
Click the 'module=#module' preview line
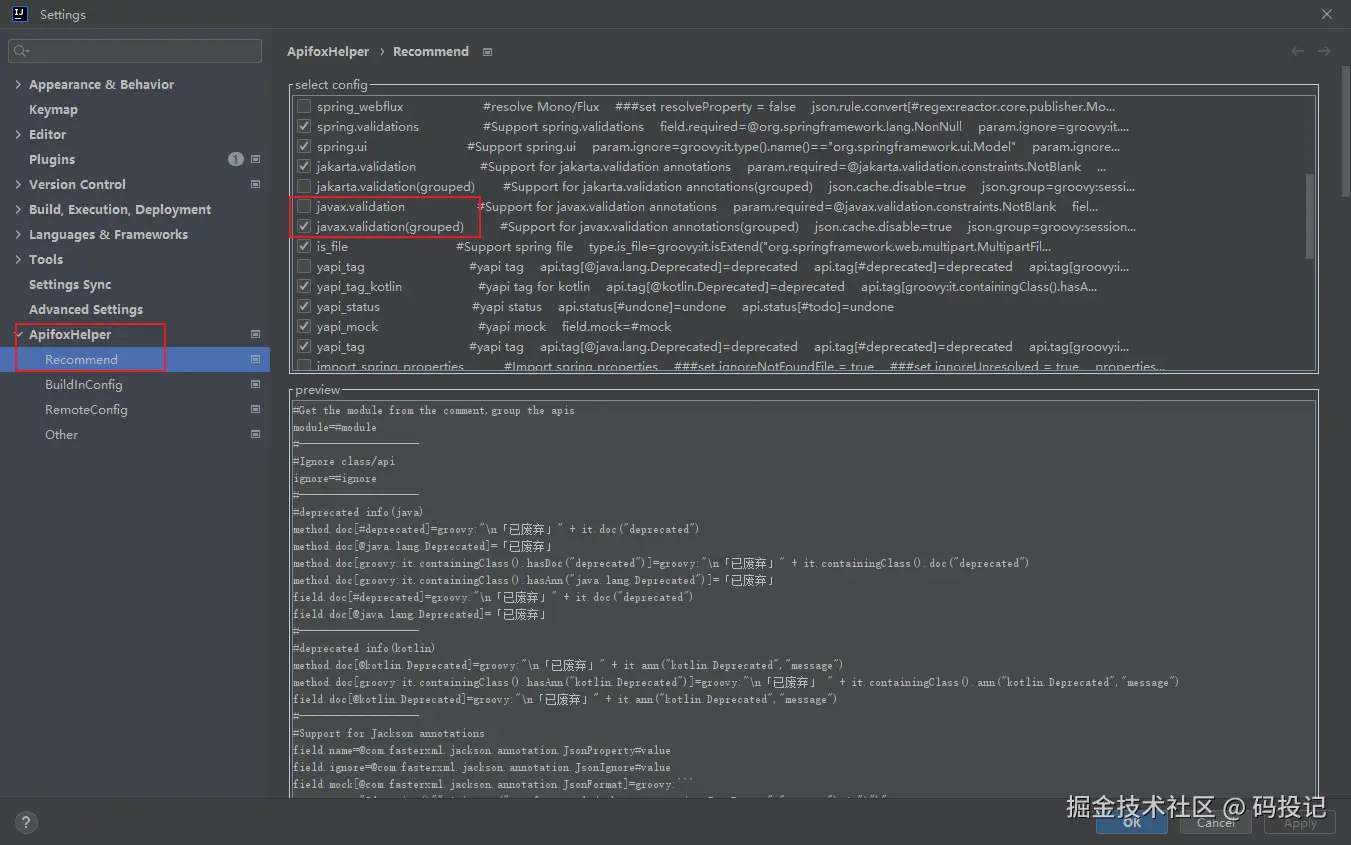tap(335, 427)
